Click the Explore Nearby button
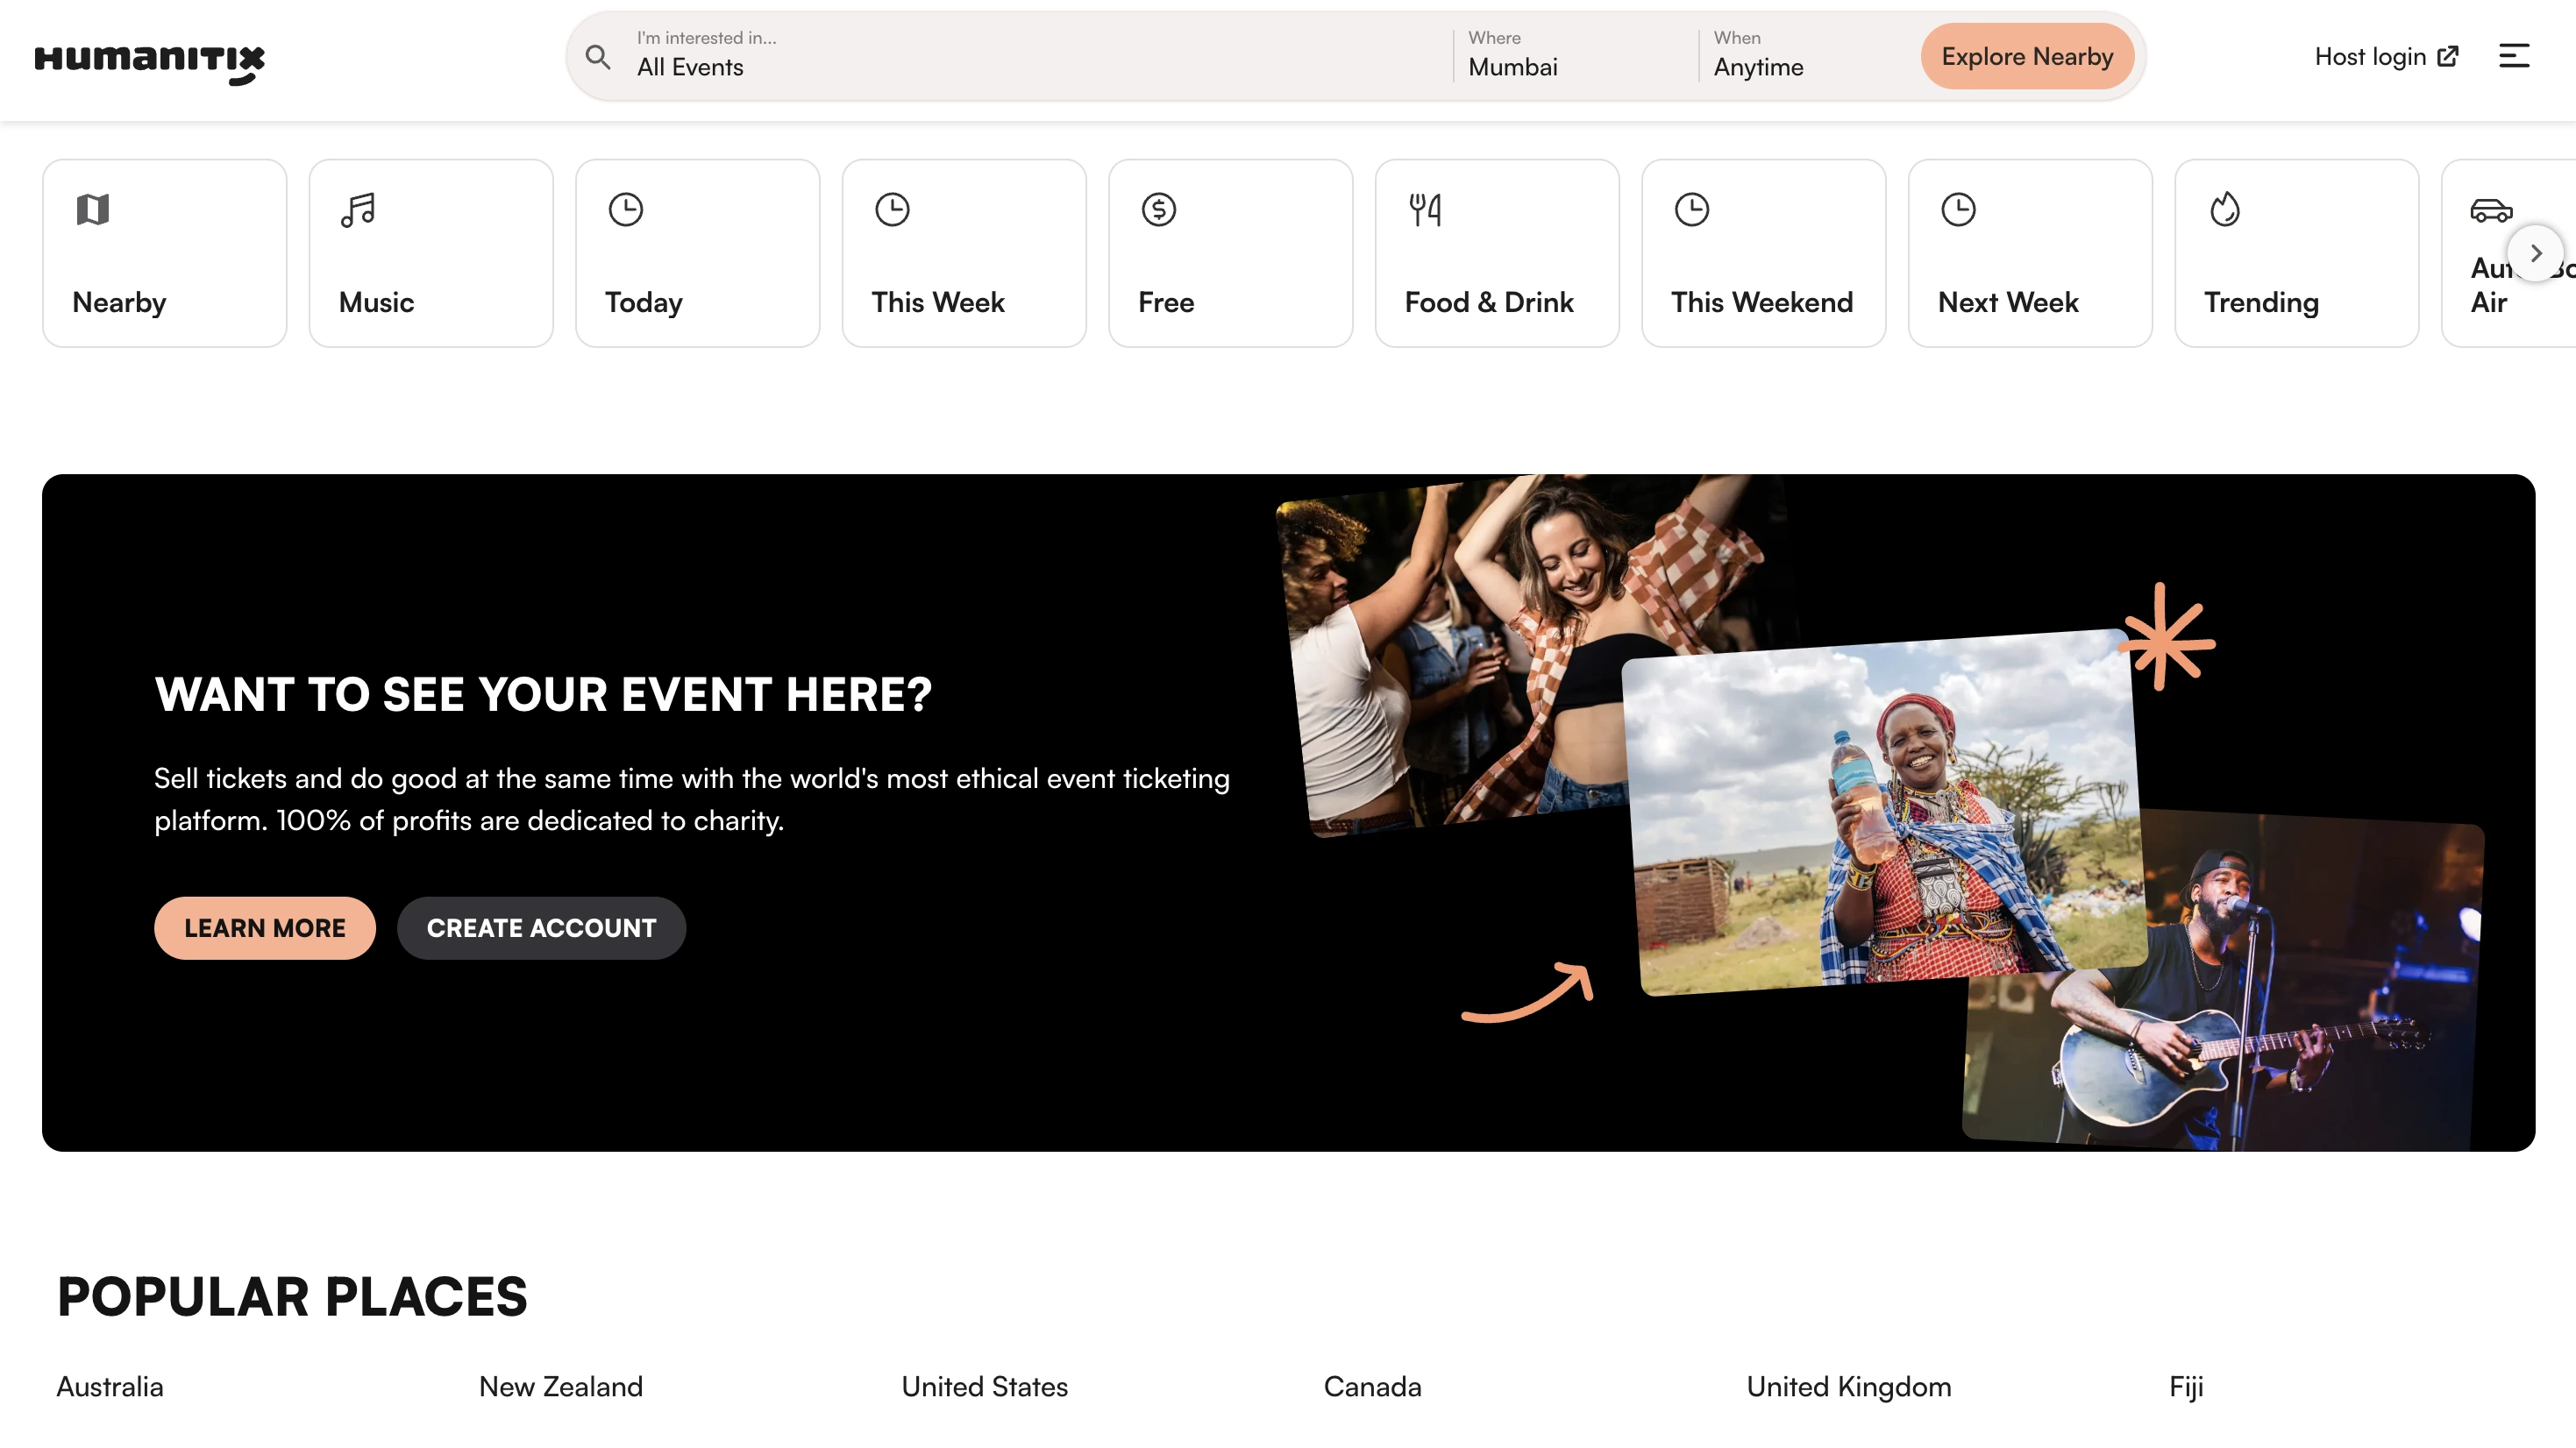This screenshot has height=1448, width=2576. tap(2026, 57)
